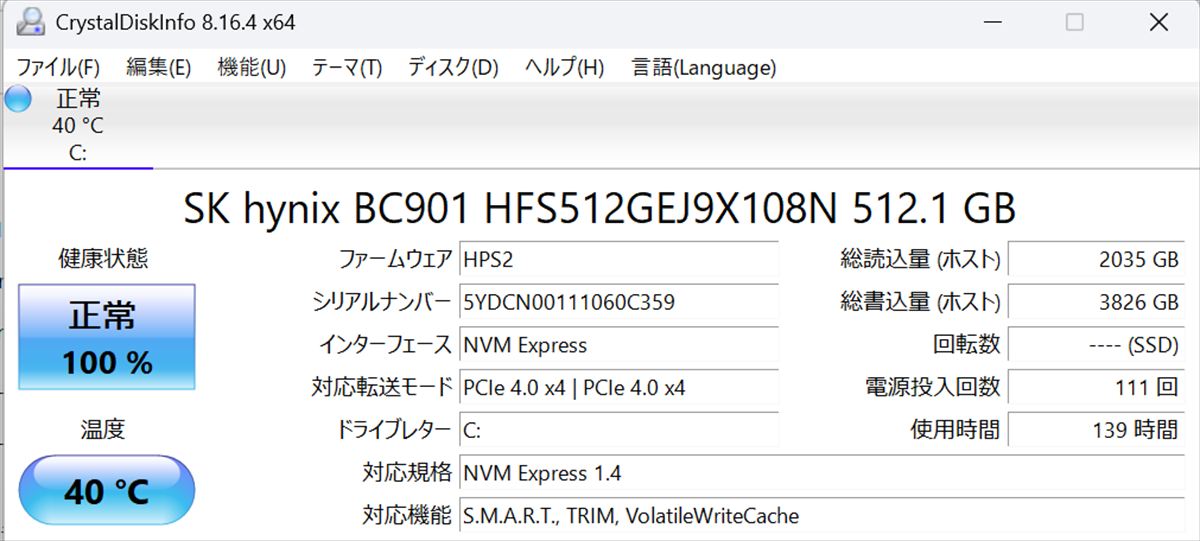Click the 対応機能 label

(407, 516)
